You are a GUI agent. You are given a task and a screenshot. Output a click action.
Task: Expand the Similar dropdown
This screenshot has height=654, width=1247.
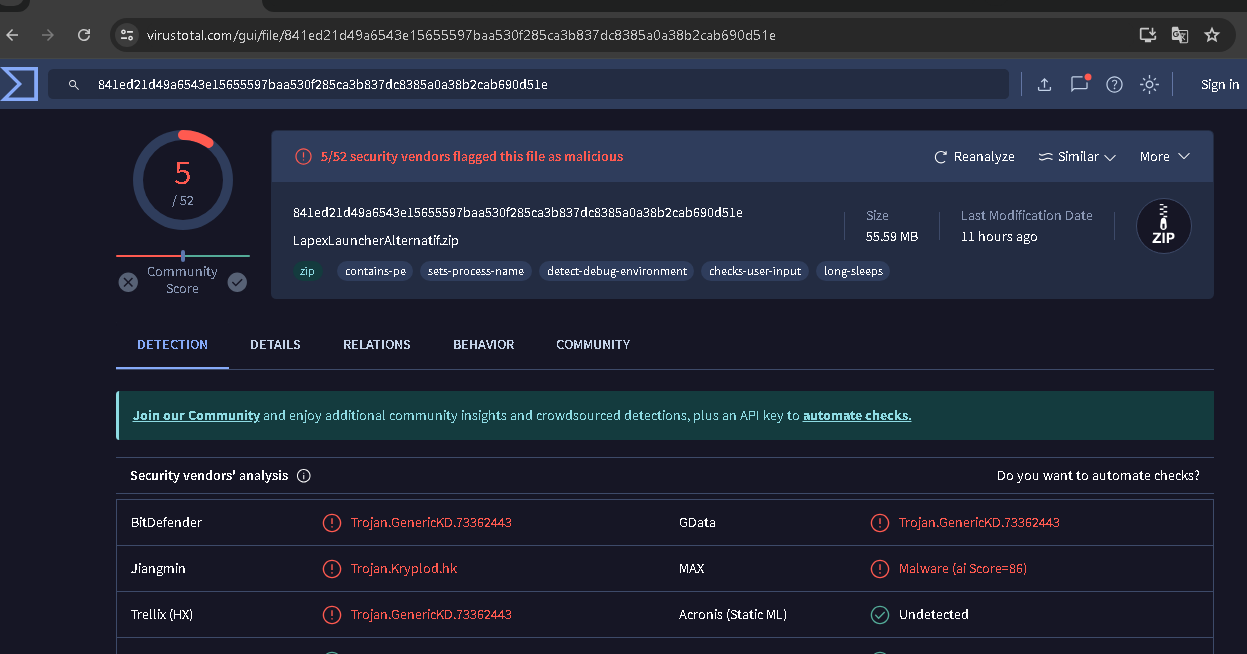coord(1077,157)
